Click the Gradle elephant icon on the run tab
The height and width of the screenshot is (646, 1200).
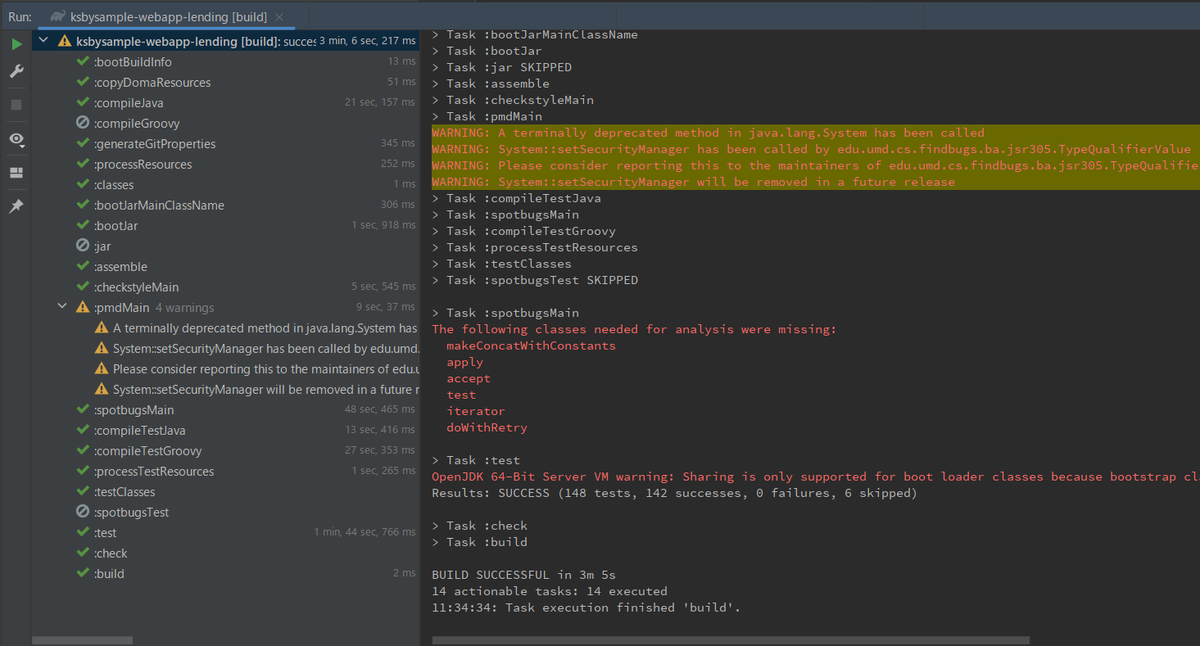[58, 16]
